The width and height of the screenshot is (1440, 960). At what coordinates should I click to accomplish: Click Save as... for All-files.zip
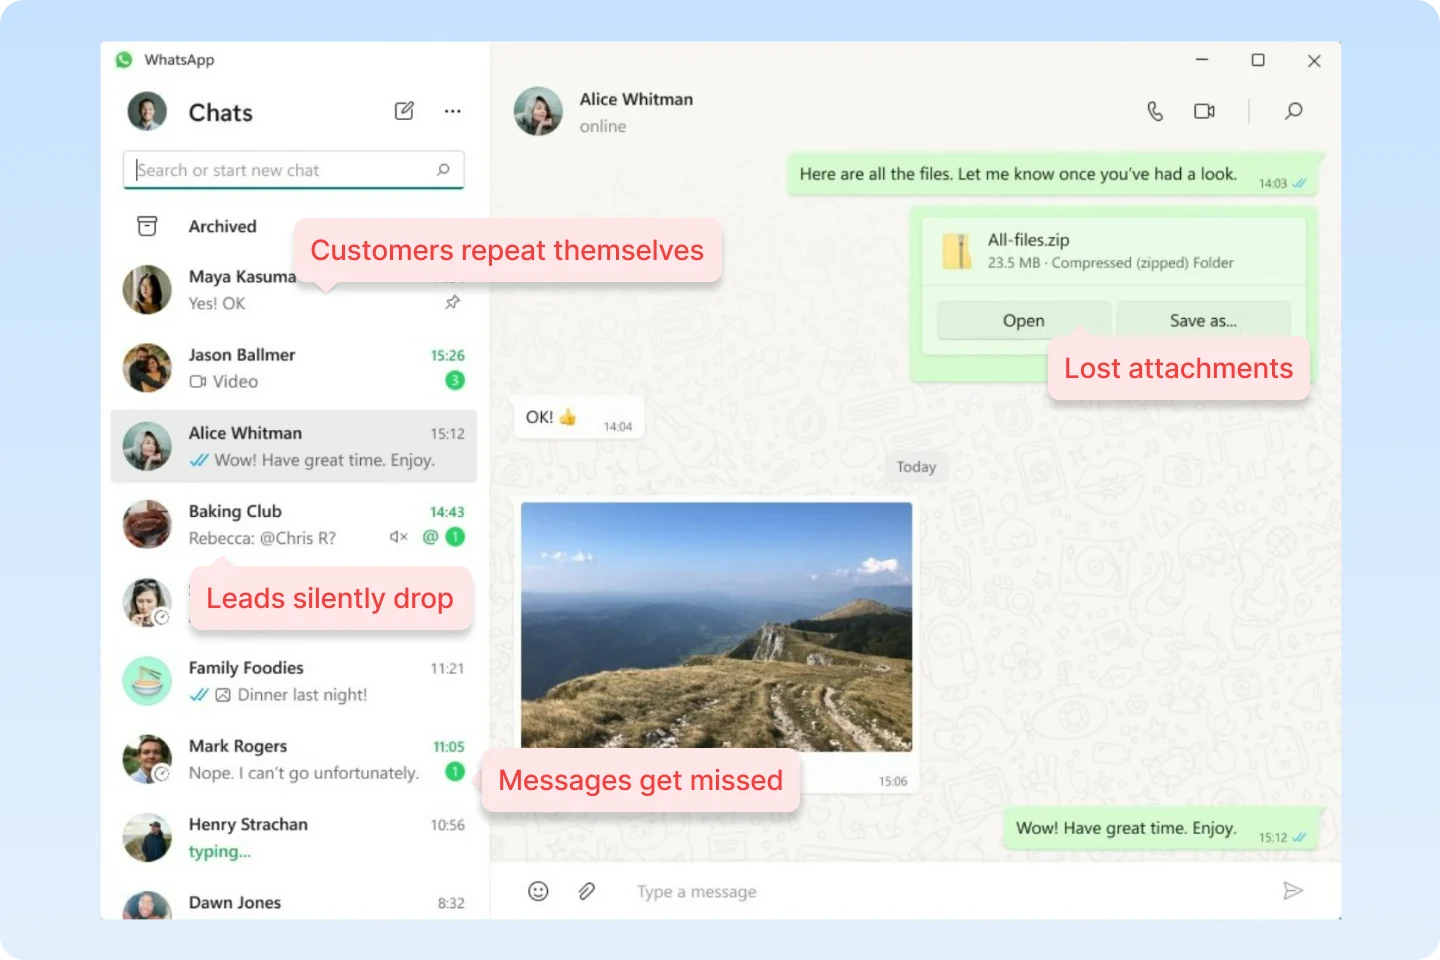(1203, 321)
